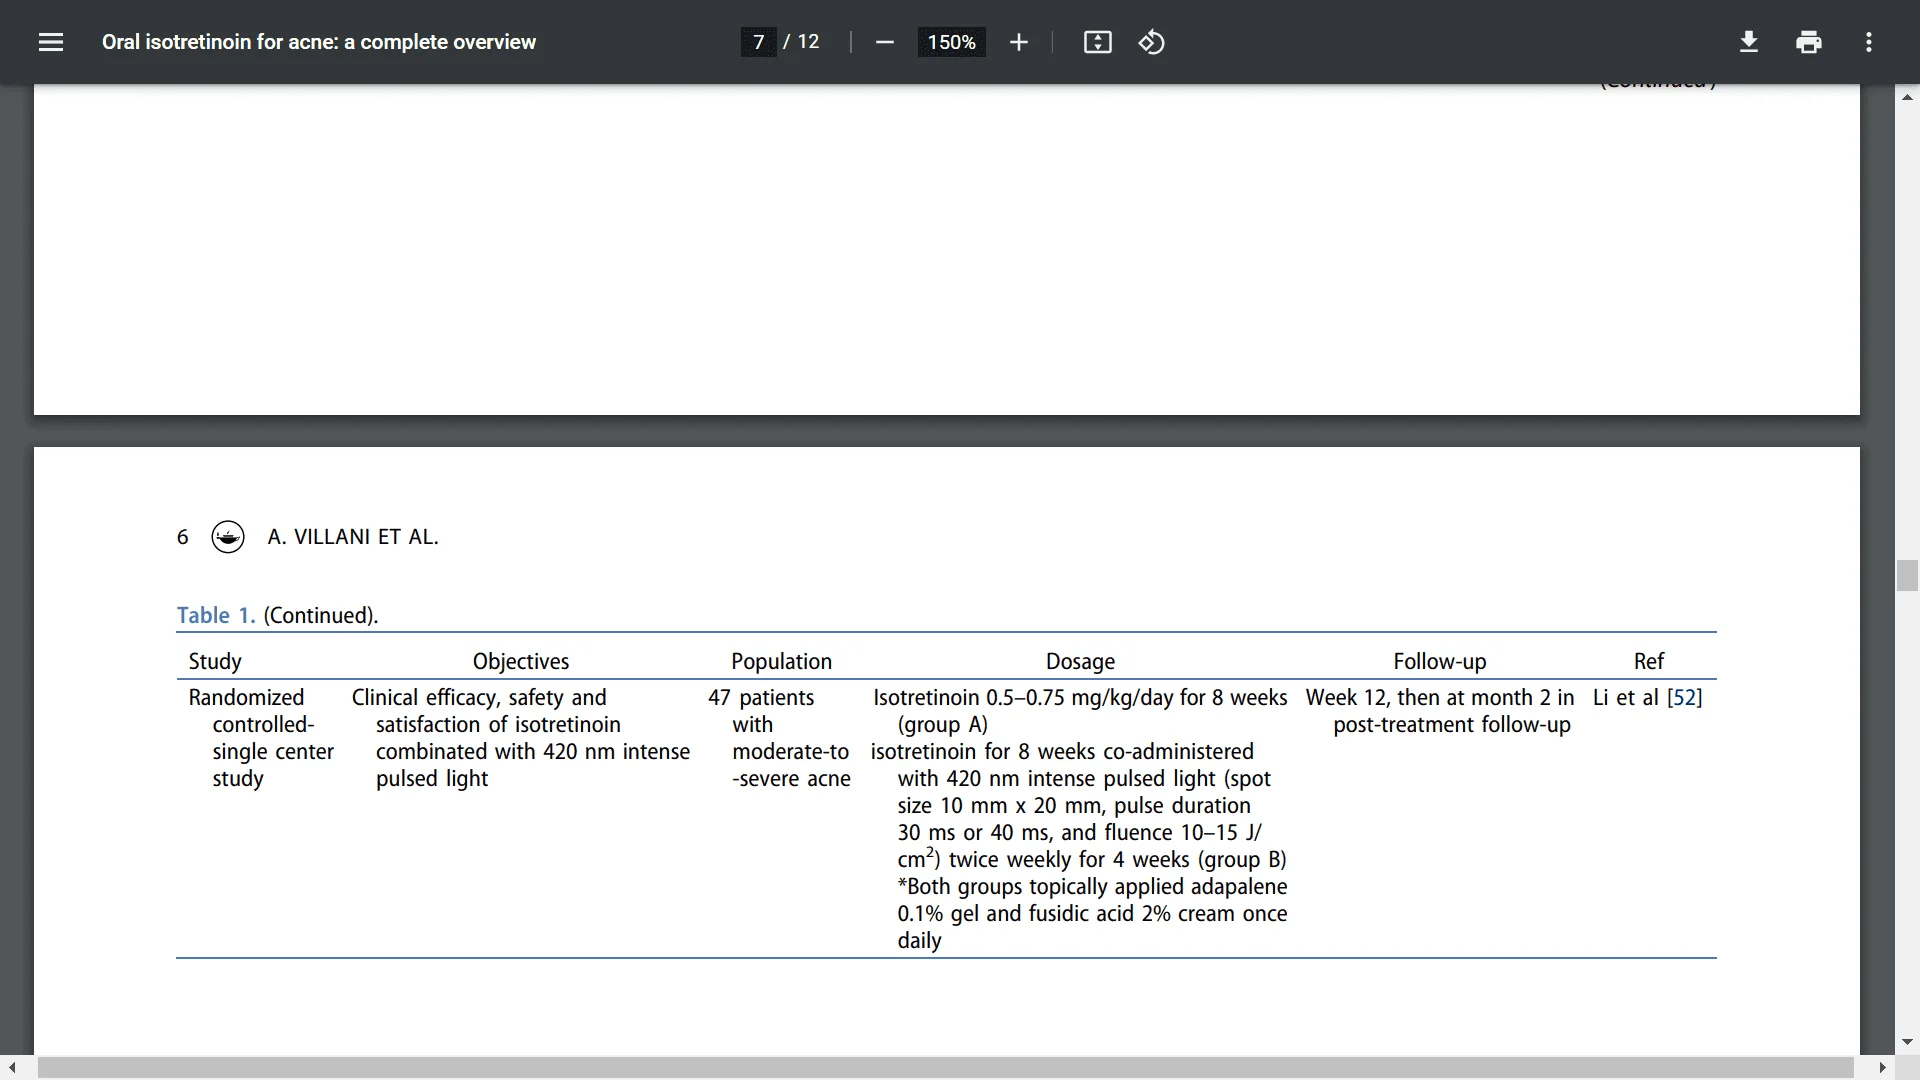Click the document title in the toolbar
The image size is (1920, 1080).
(319, 42)
